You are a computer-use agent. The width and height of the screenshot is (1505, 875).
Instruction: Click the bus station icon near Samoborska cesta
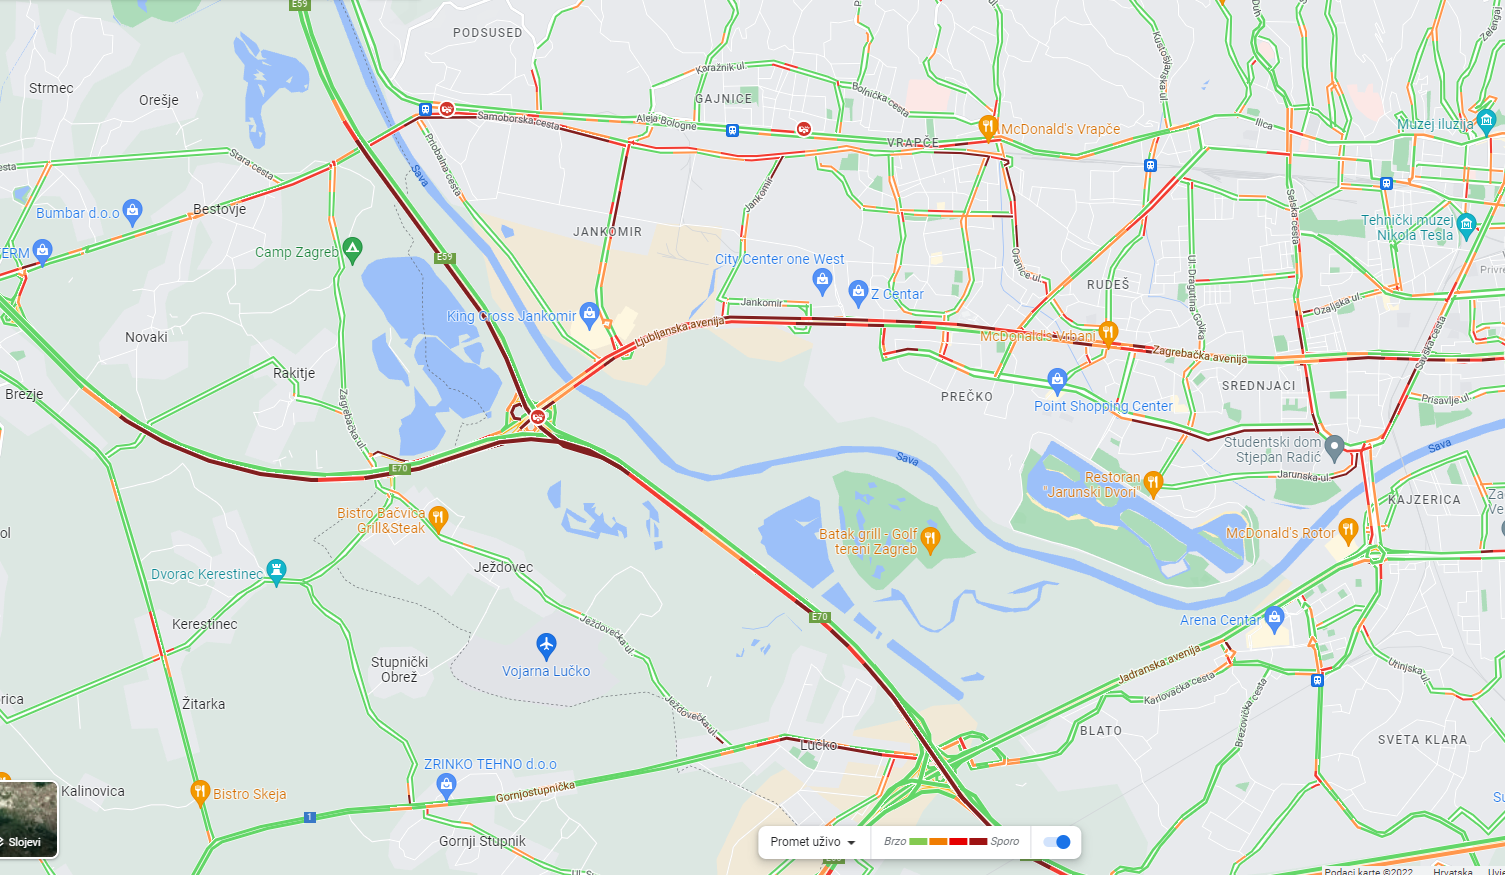425,109
